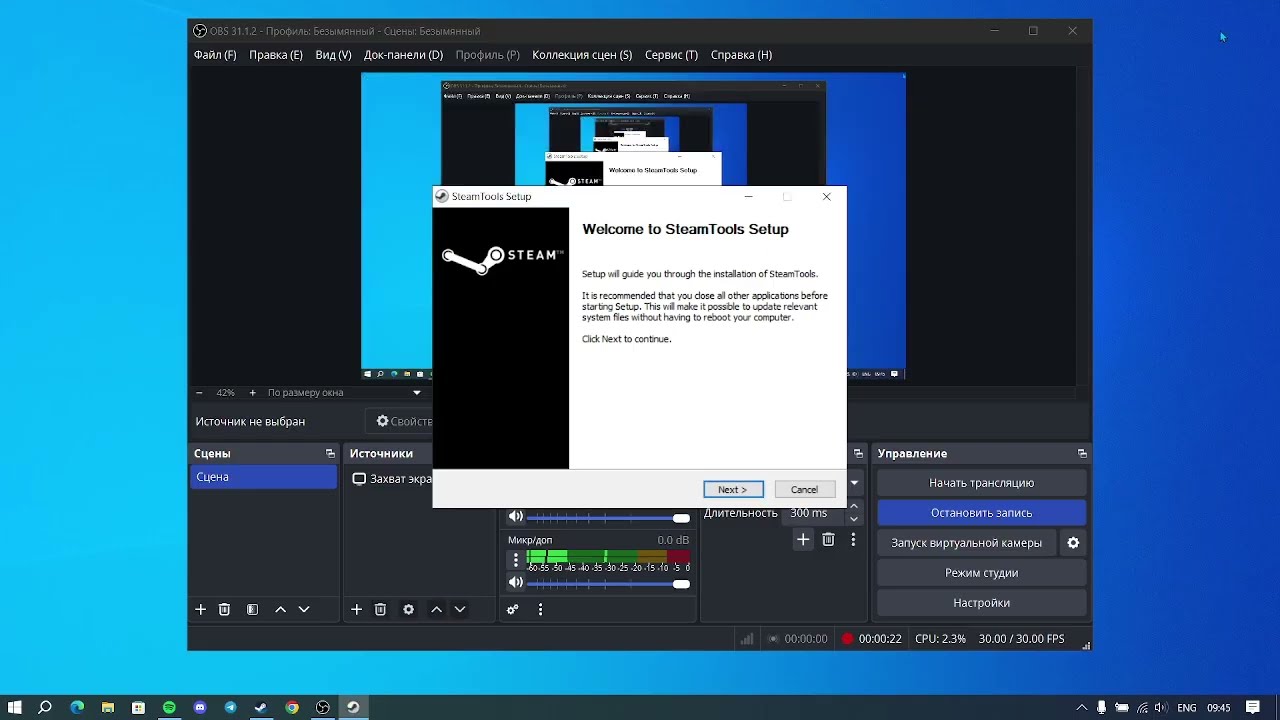Move source down arrow in Источники toolbar
1280x720 pixels.
[x=460, y=609]
